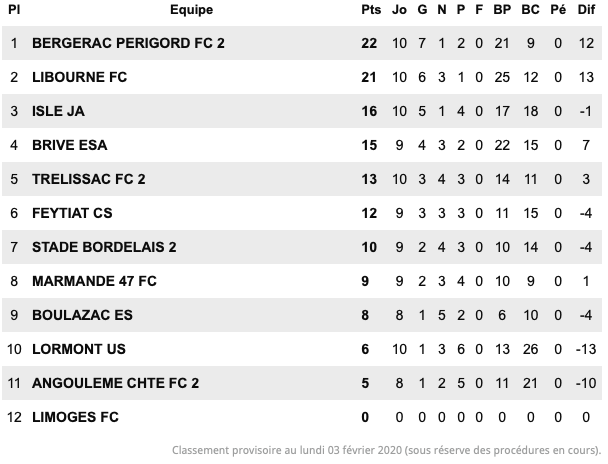Click the BP goals-for column header
608x464 pixels.
pyautogui.click(x=502, y=10)
